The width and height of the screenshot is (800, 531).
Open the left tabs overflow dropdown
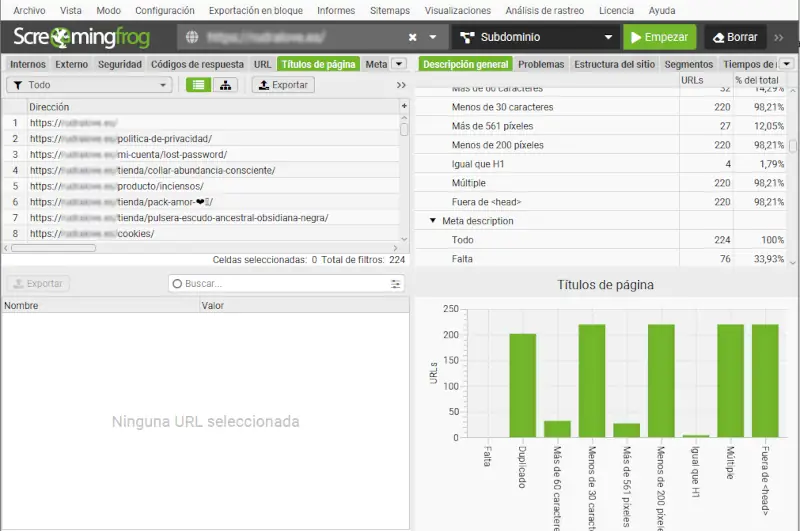399,64
